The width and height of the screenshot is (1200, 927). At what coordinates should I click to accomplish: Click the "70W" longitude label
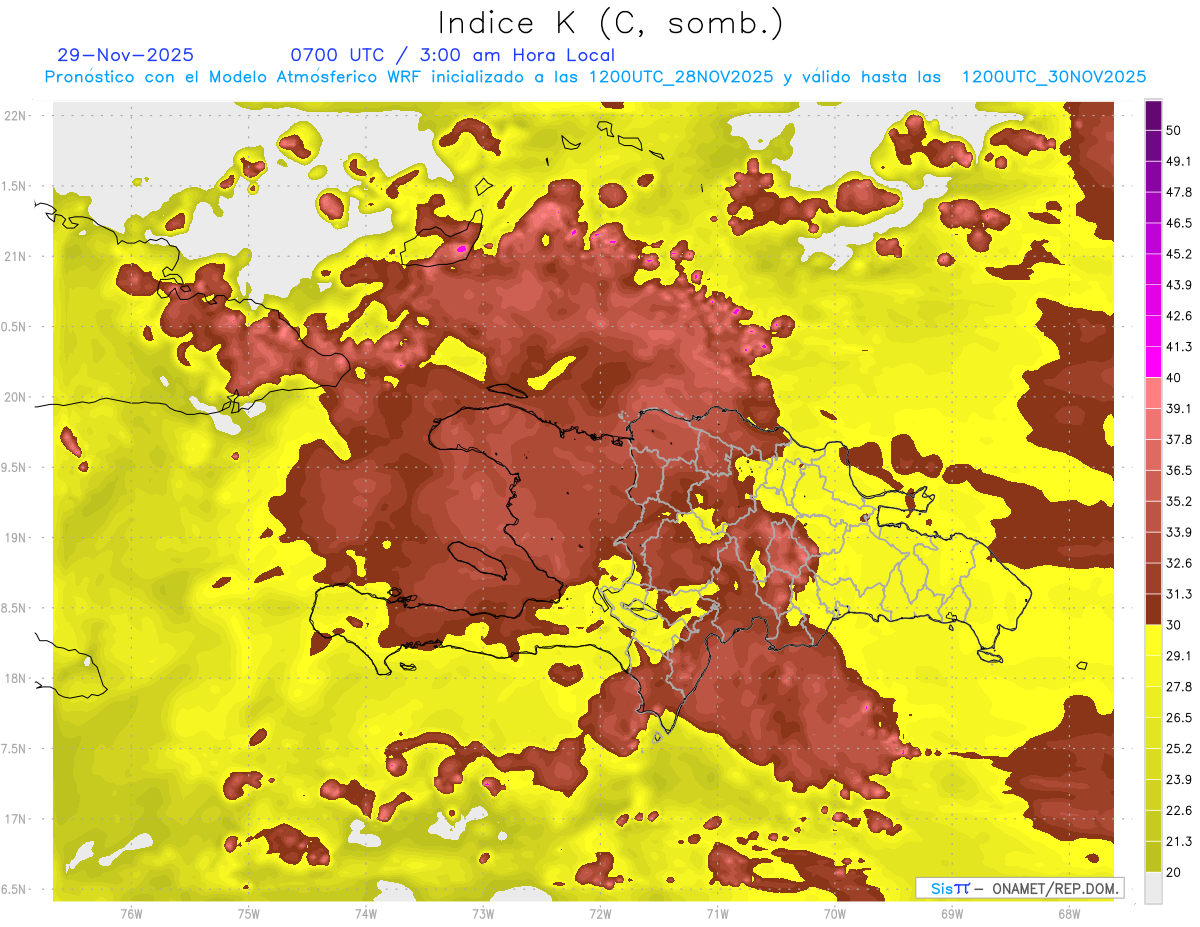click(834, 914)
